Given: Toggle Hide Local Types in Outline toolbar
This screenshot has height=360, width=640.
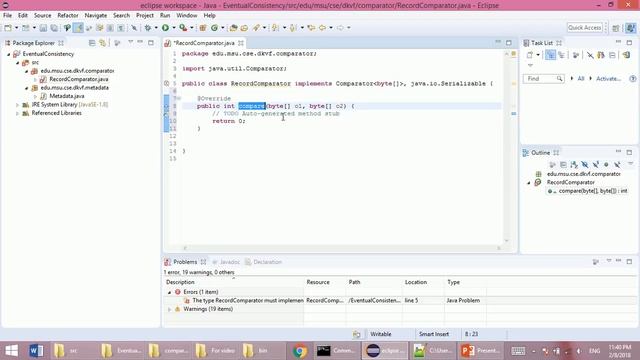Looking at the screenshot, I should pos(617,164).
